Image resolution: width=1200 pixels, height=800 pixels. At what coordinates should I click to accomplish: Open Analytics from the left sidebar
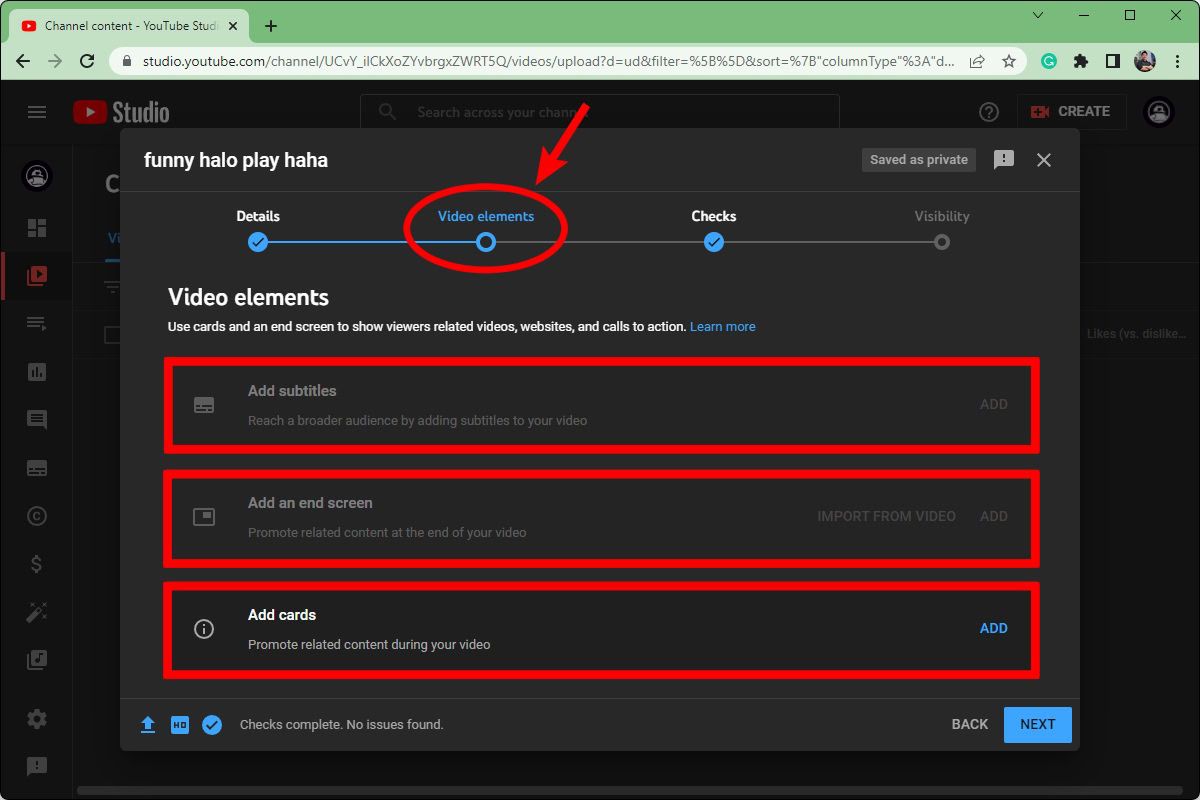pos(37,372)
